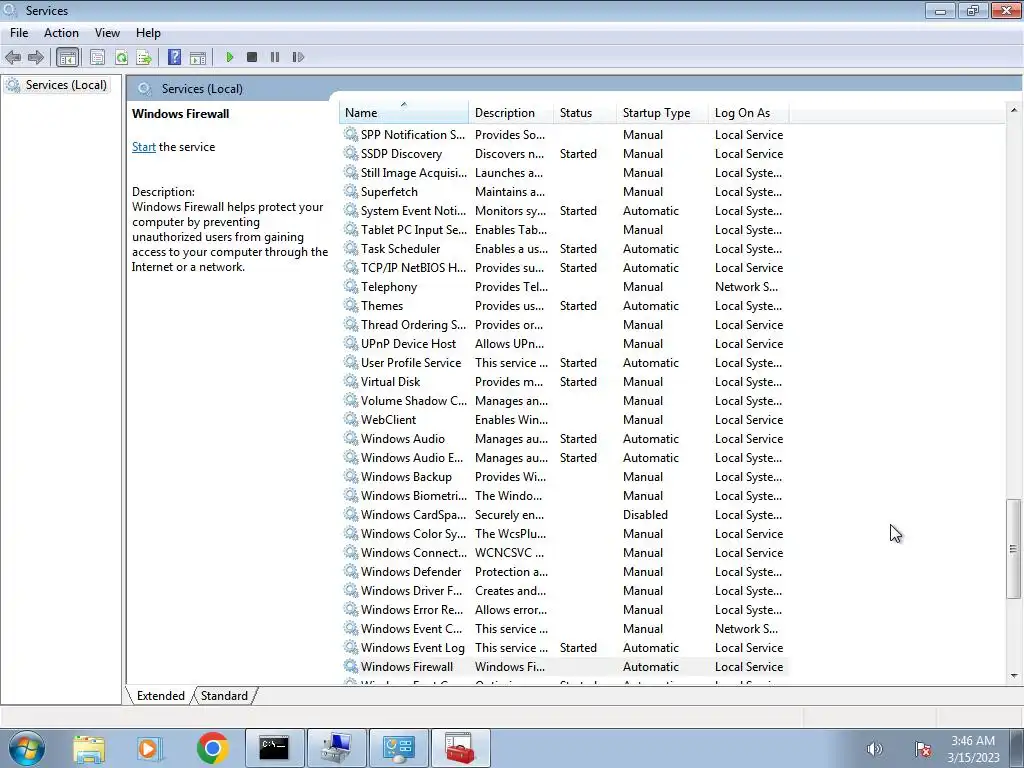Open Windows Explorer from the taskbar
Screen dimensions: 1024x768
pyautogui.click(x=89, y=748)
